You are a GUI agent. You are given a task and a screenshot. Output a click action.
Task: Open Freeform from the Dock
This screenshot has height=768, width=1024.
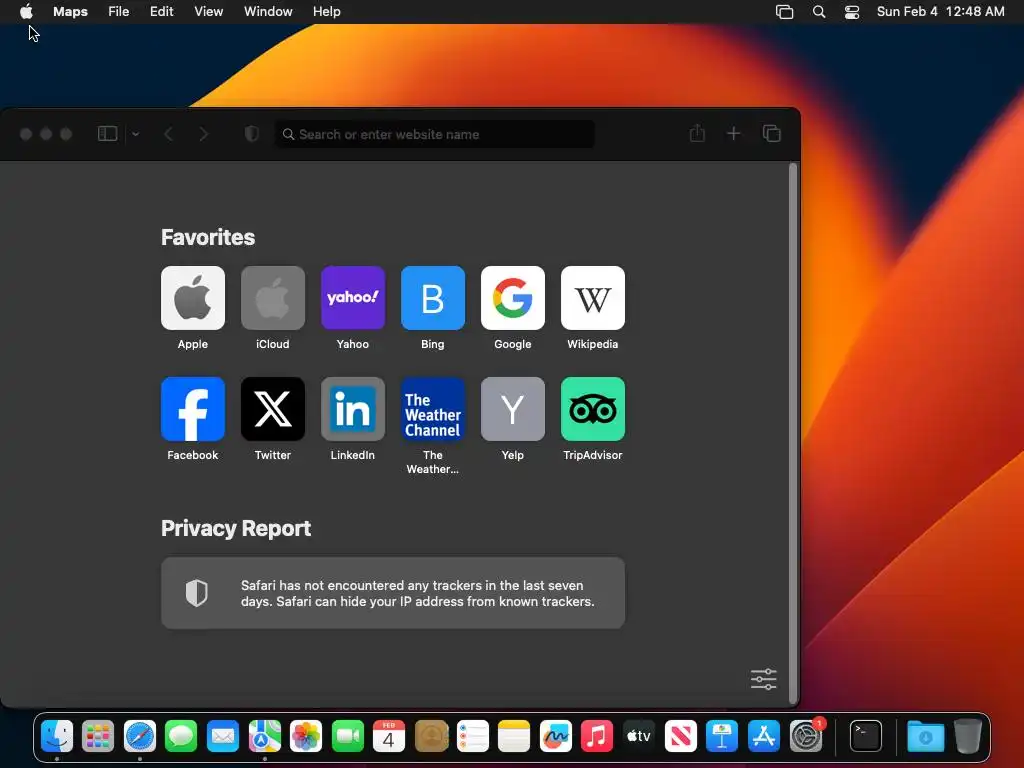point(556,736)
